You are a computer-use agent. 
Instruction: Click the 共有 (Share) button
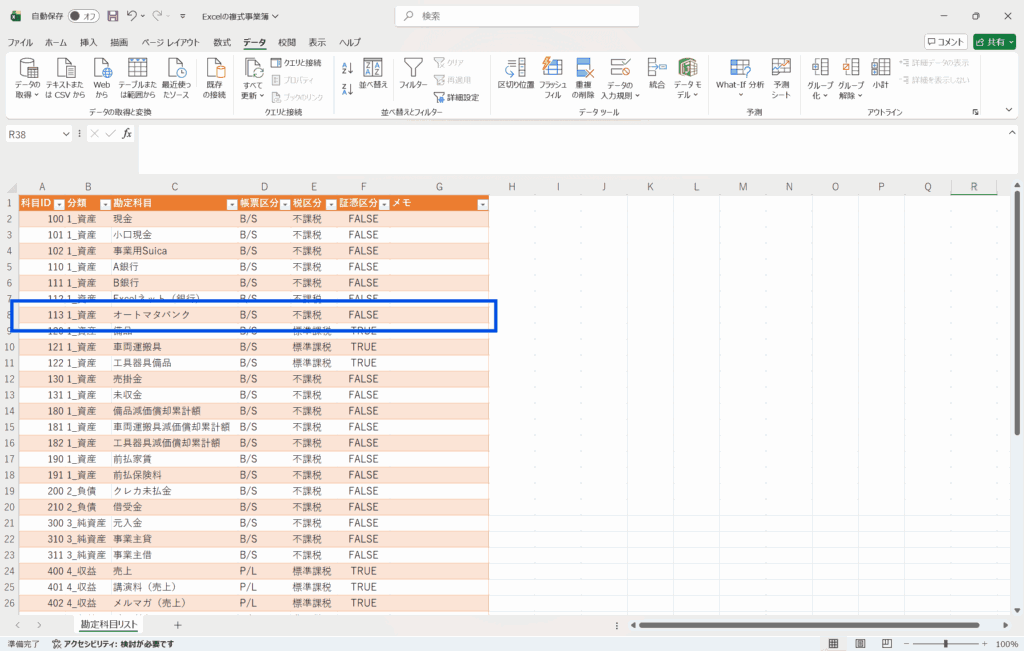[994, 42]
